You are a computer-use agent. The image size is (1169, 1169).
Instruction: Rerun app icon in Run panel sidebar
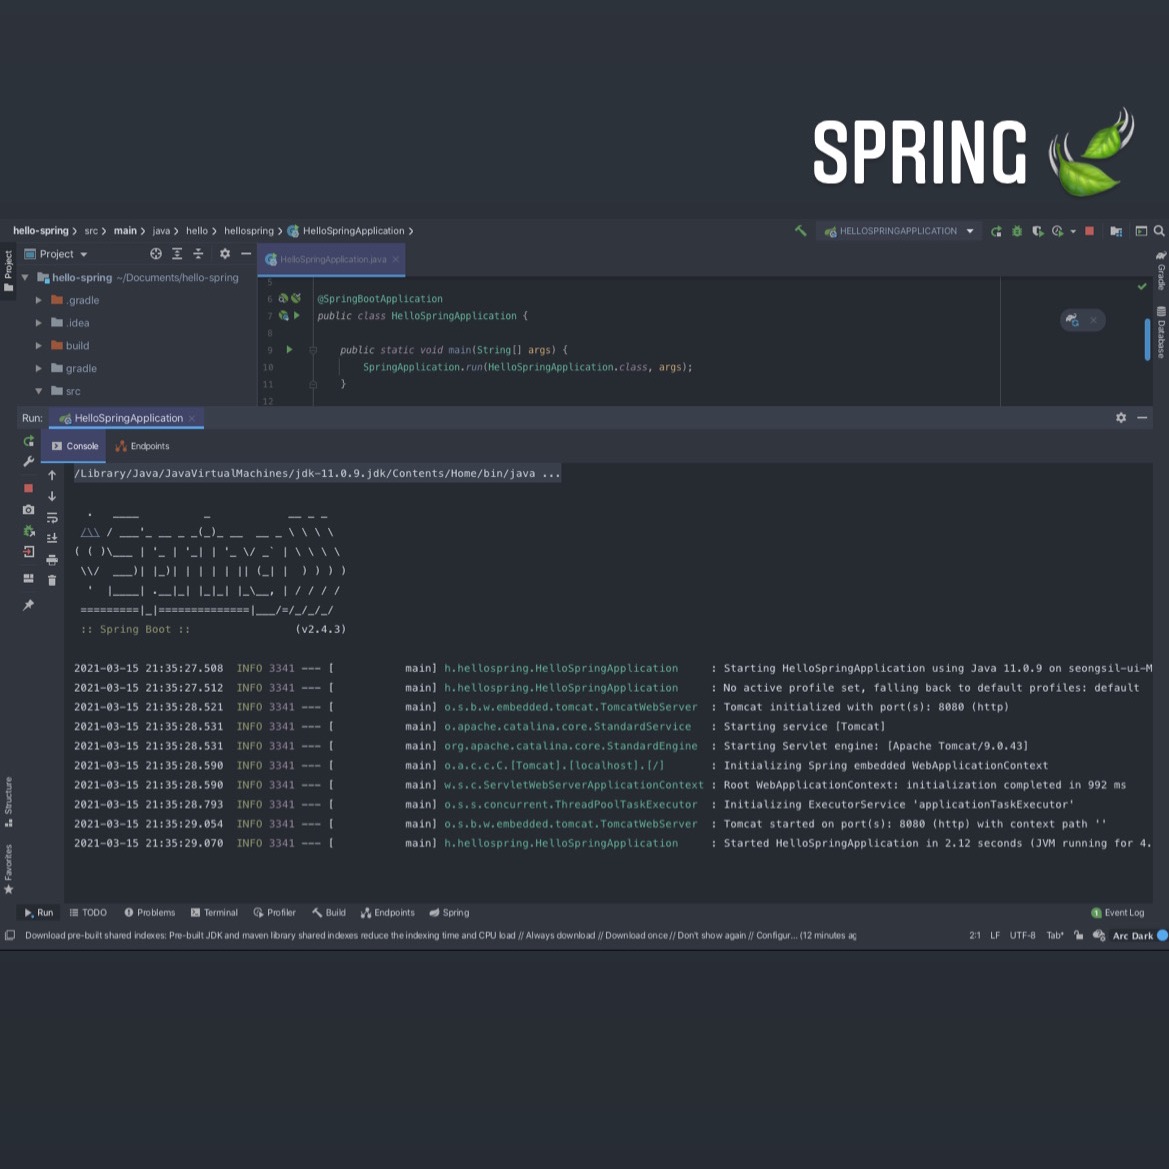click(x=28, y=441)
